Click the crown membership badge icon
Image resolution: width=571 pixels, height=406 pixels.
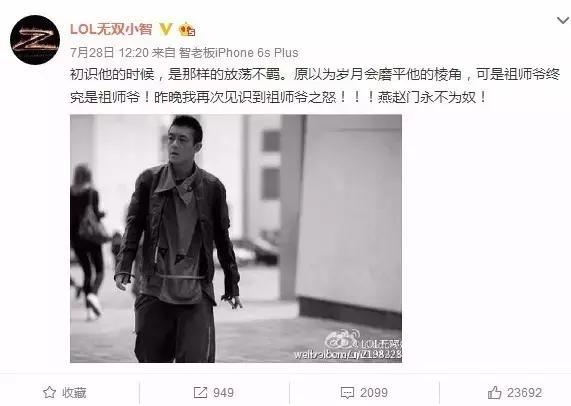coord(187,29)
